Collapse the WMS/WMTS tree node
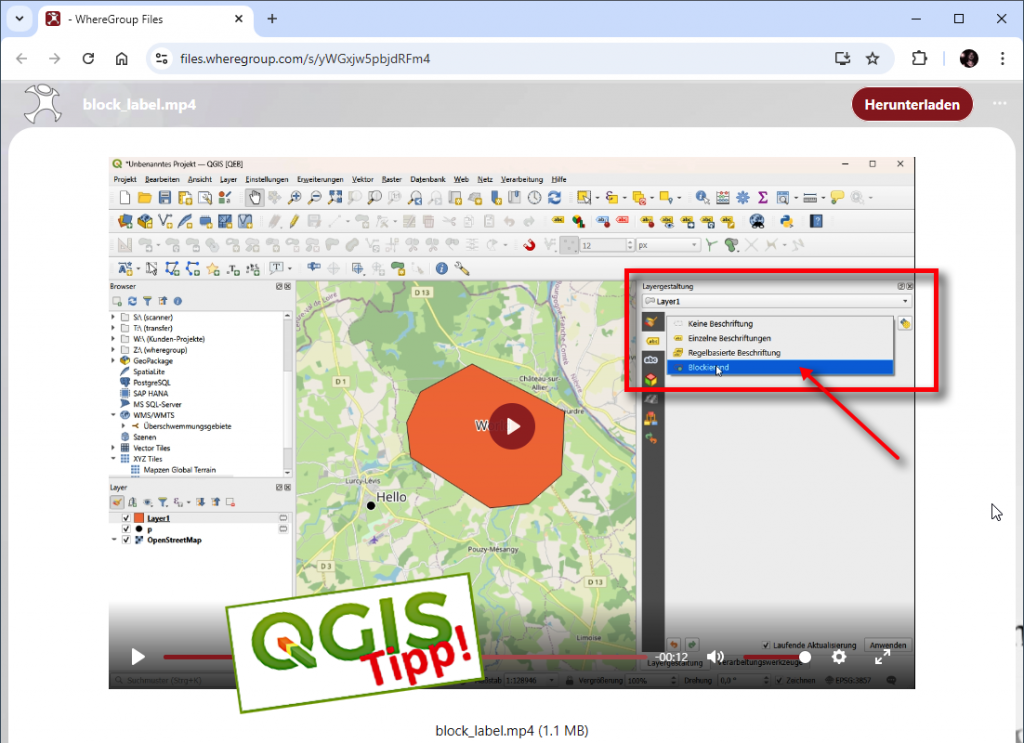The height and width of the screenshot is (743, 1024). (113, 415)
